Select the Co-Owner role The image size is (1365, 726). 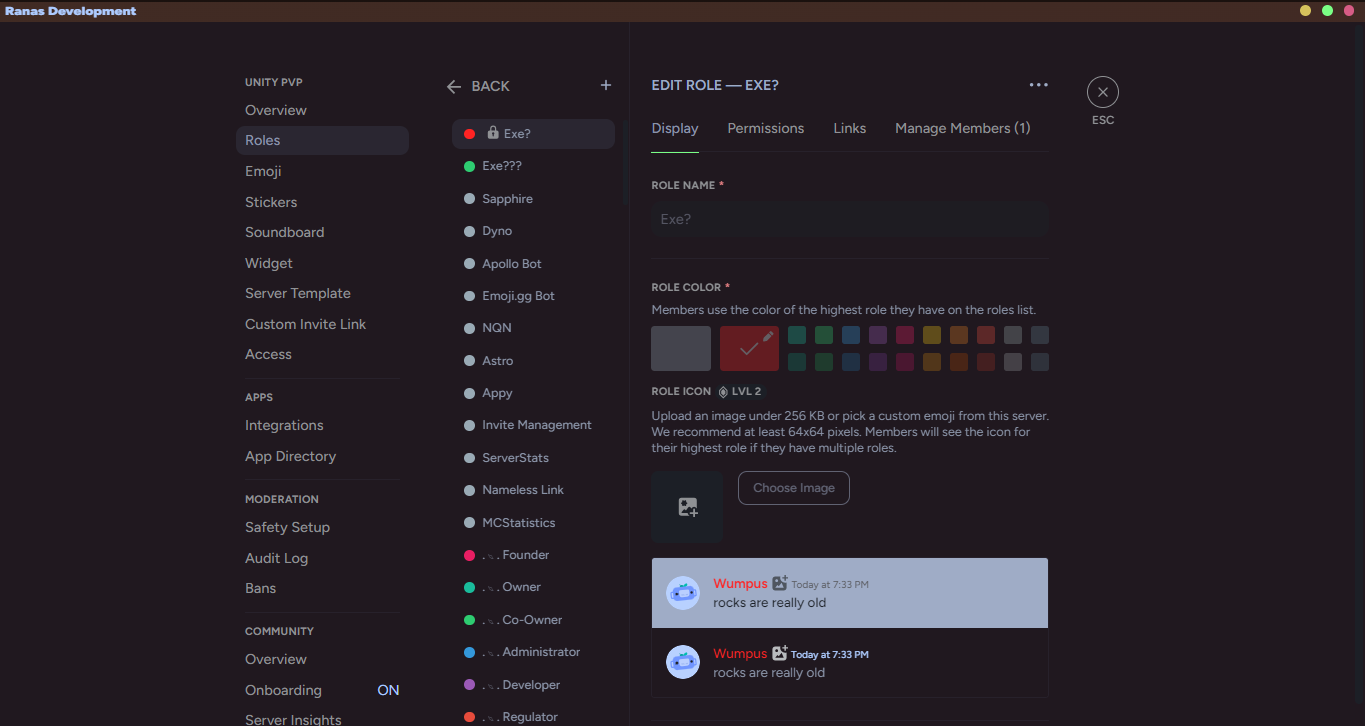coord(533,620)
